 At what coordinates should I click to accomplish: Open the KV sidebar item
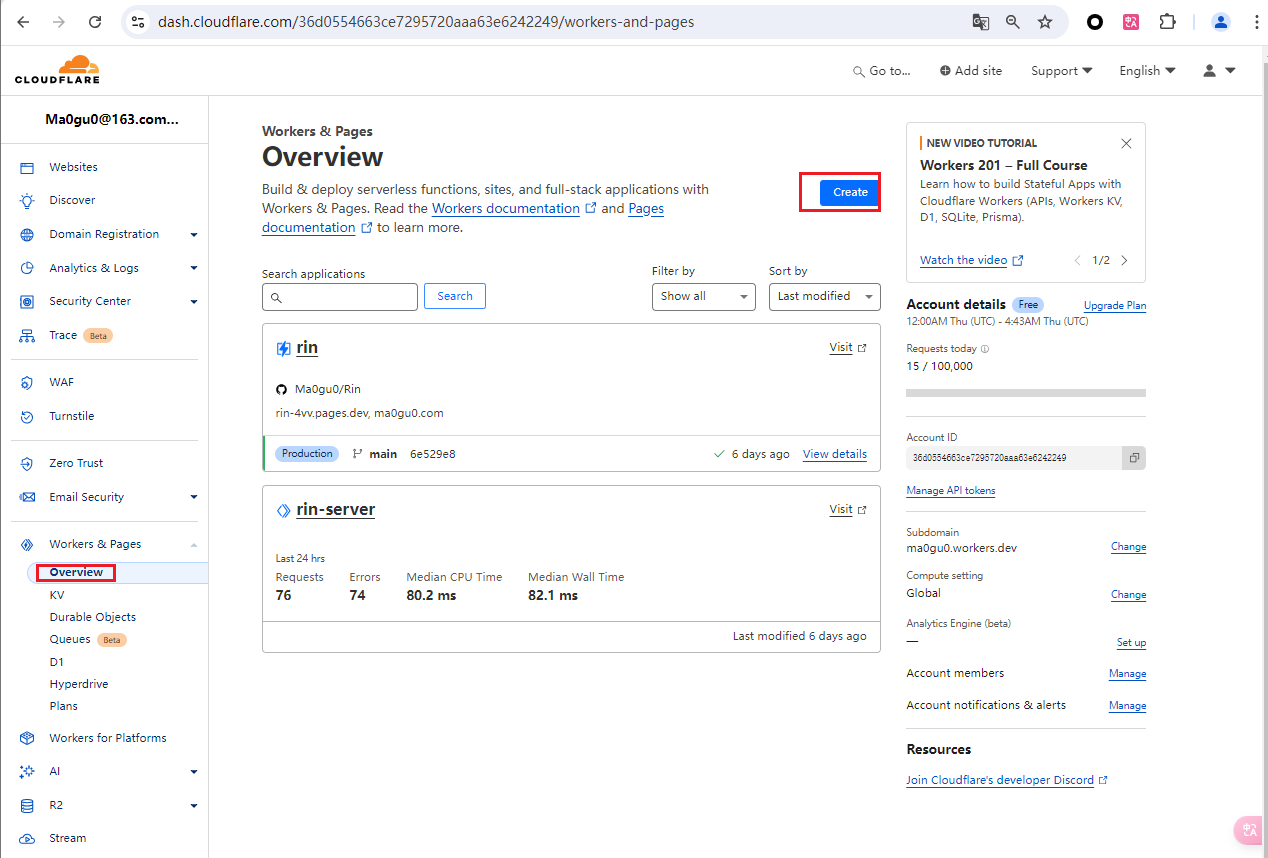tap(57, 595)
